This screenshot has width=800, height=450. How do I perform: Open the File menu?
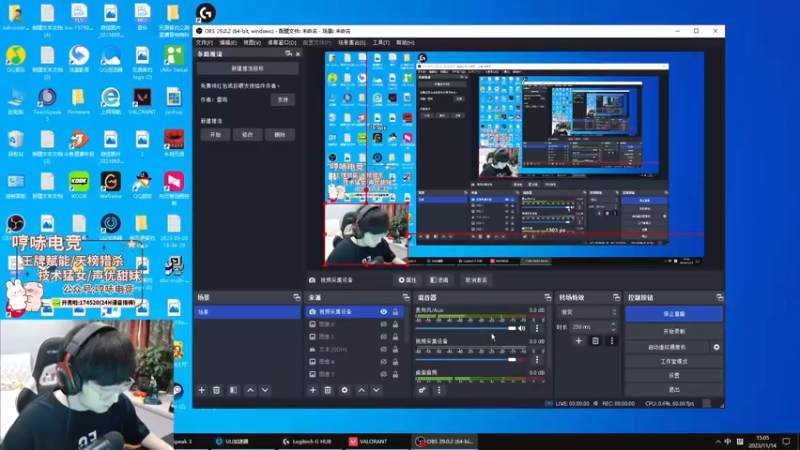click(x=204, y=43)
